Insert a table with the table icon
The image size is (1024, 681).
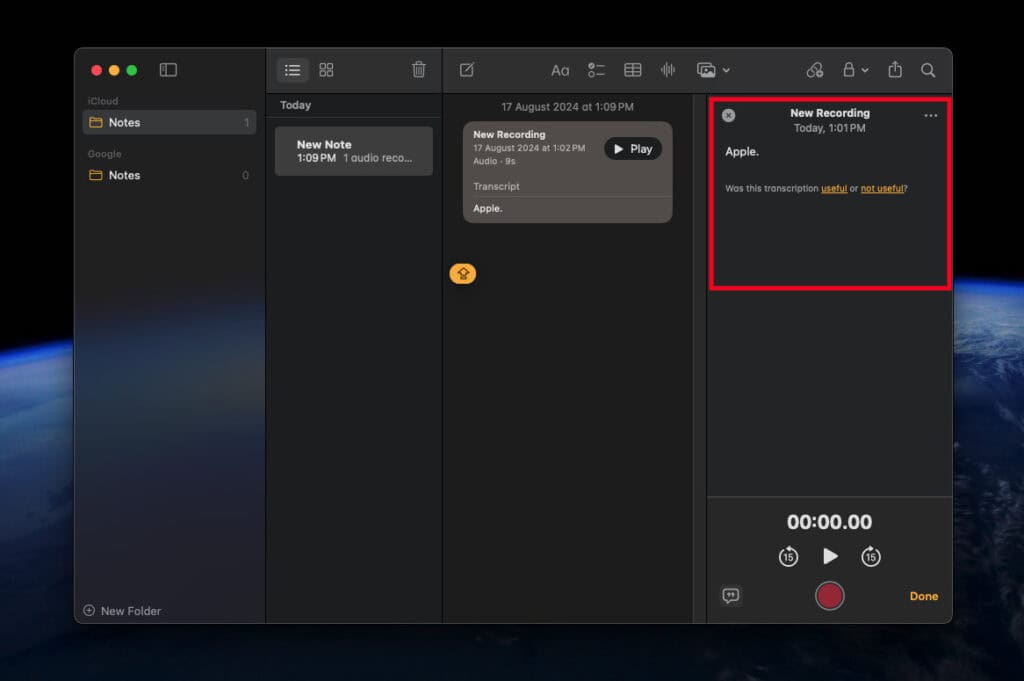[632, 70]
